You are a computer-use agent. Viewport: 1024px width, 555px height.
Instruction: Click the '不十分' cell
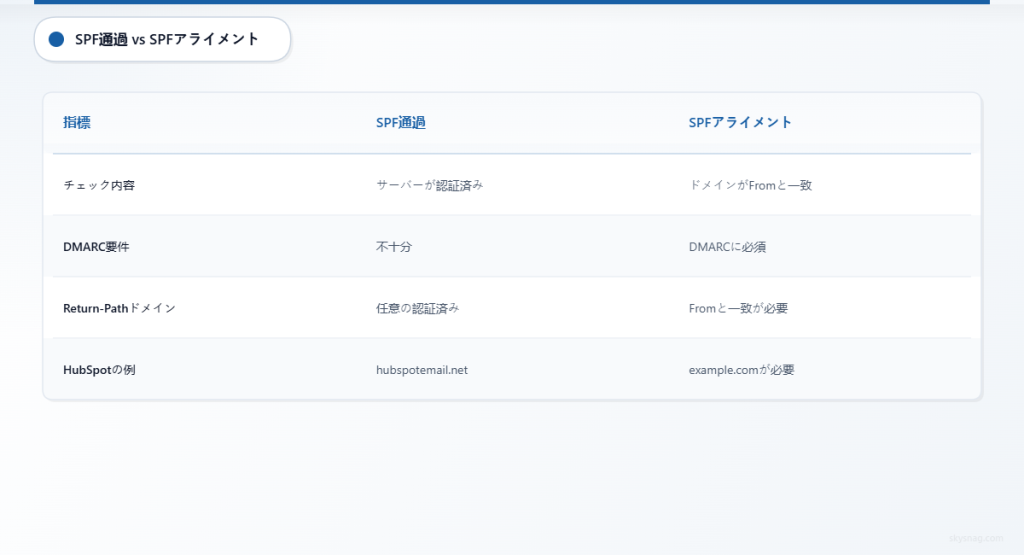pos(394,247)
